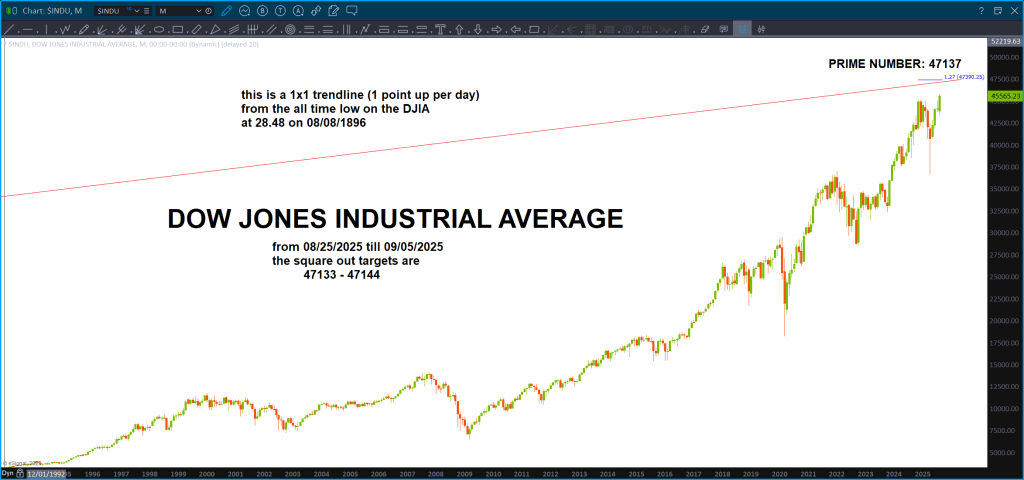
Task: Toggle the Dyn scaling mode label
Action: (7, 473)
